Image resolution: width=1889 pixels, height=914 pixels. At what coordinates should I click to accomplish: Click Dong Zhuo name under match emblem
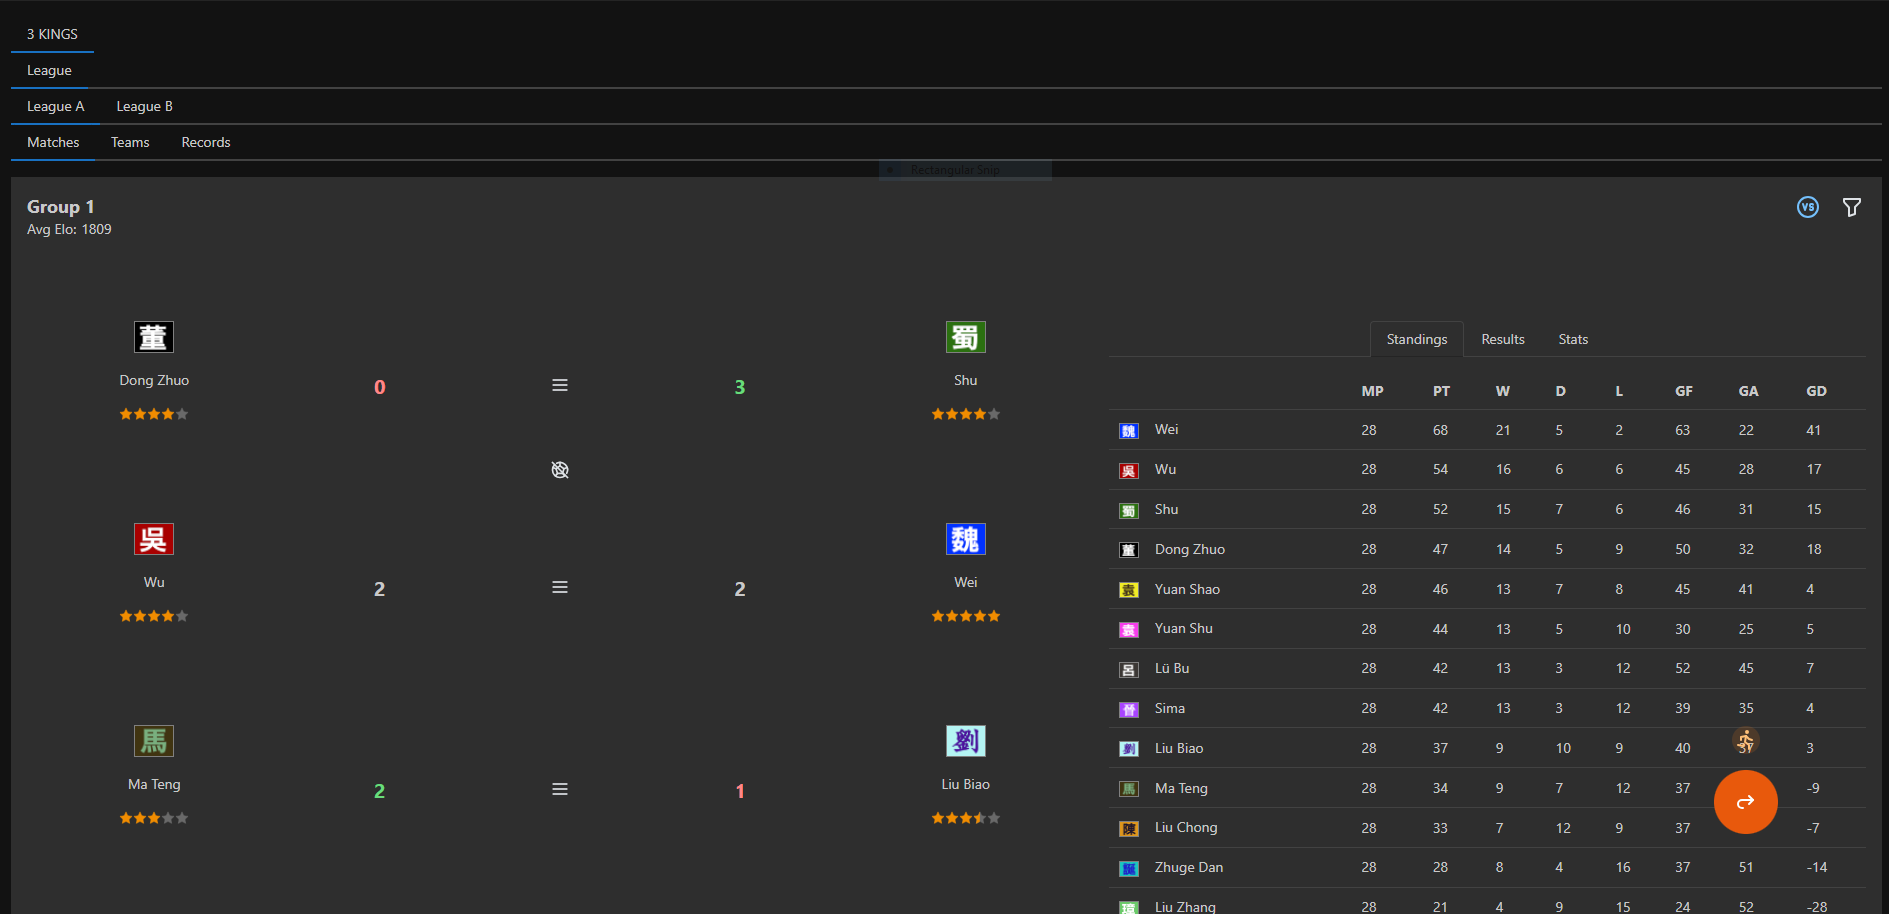[154, 380]
